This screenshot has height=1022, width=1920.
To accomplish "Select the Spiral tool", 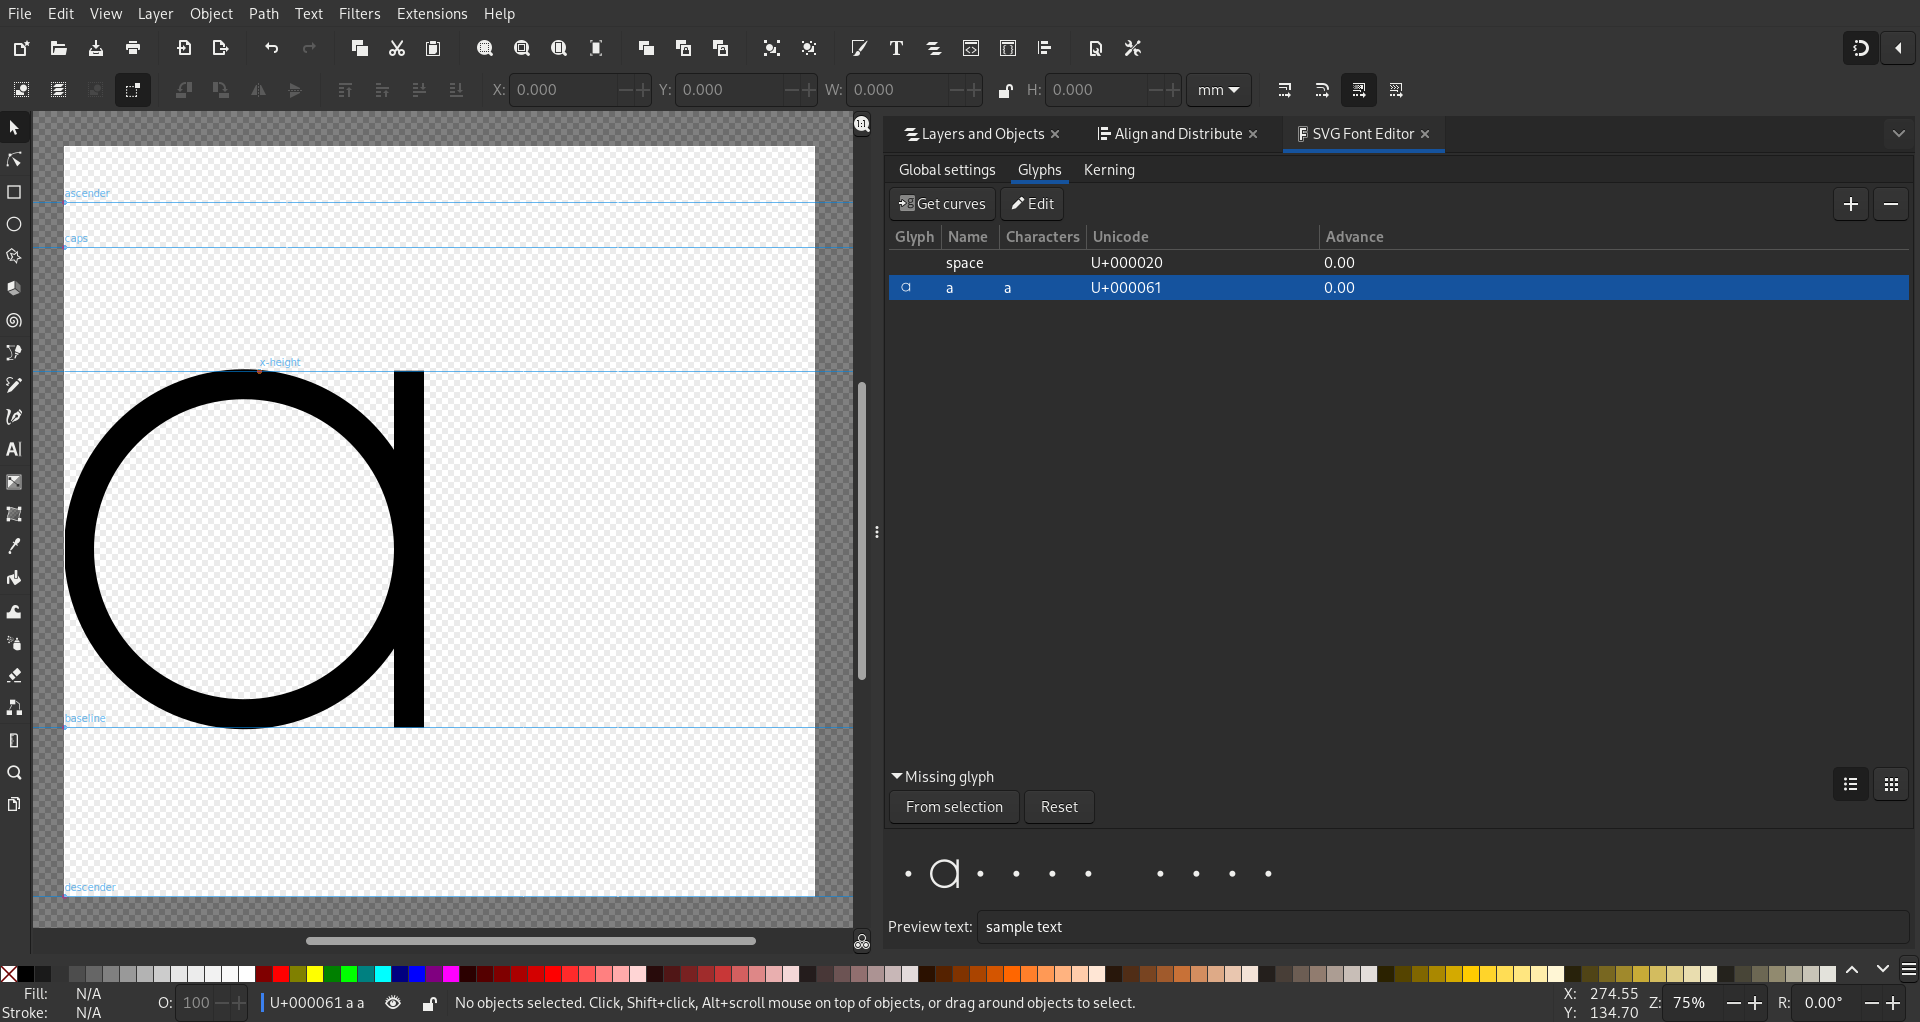I will 14,321.
